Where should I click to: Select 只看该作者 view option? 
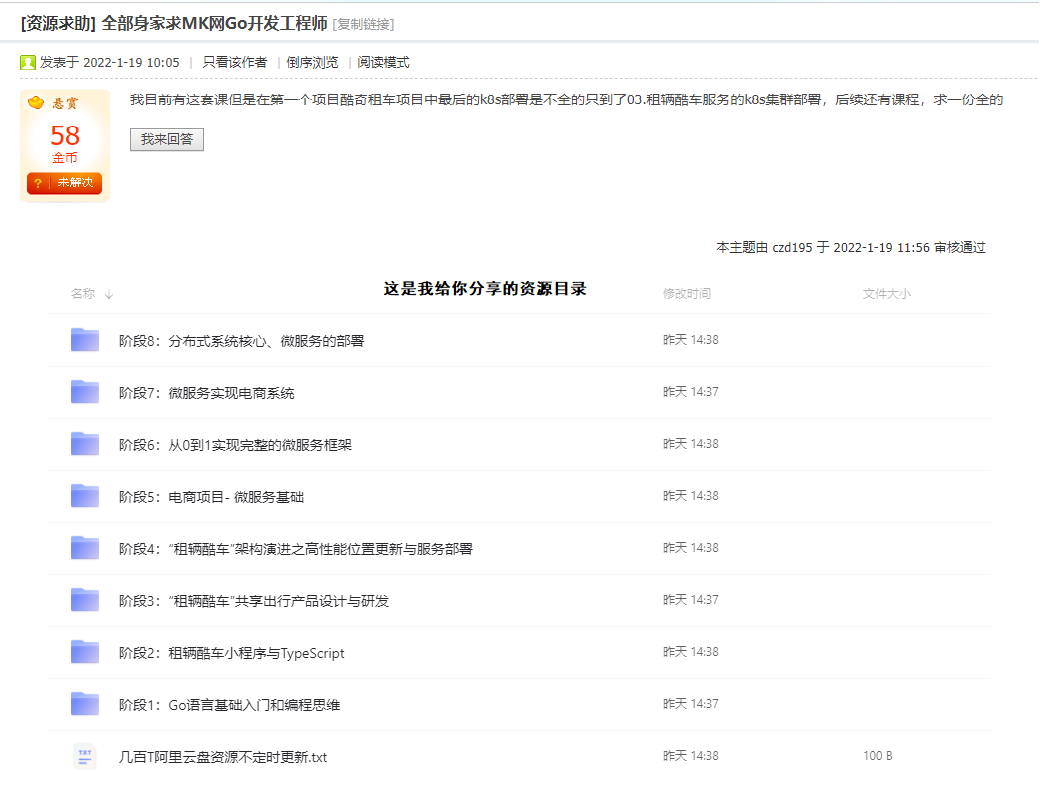point(234,63)
